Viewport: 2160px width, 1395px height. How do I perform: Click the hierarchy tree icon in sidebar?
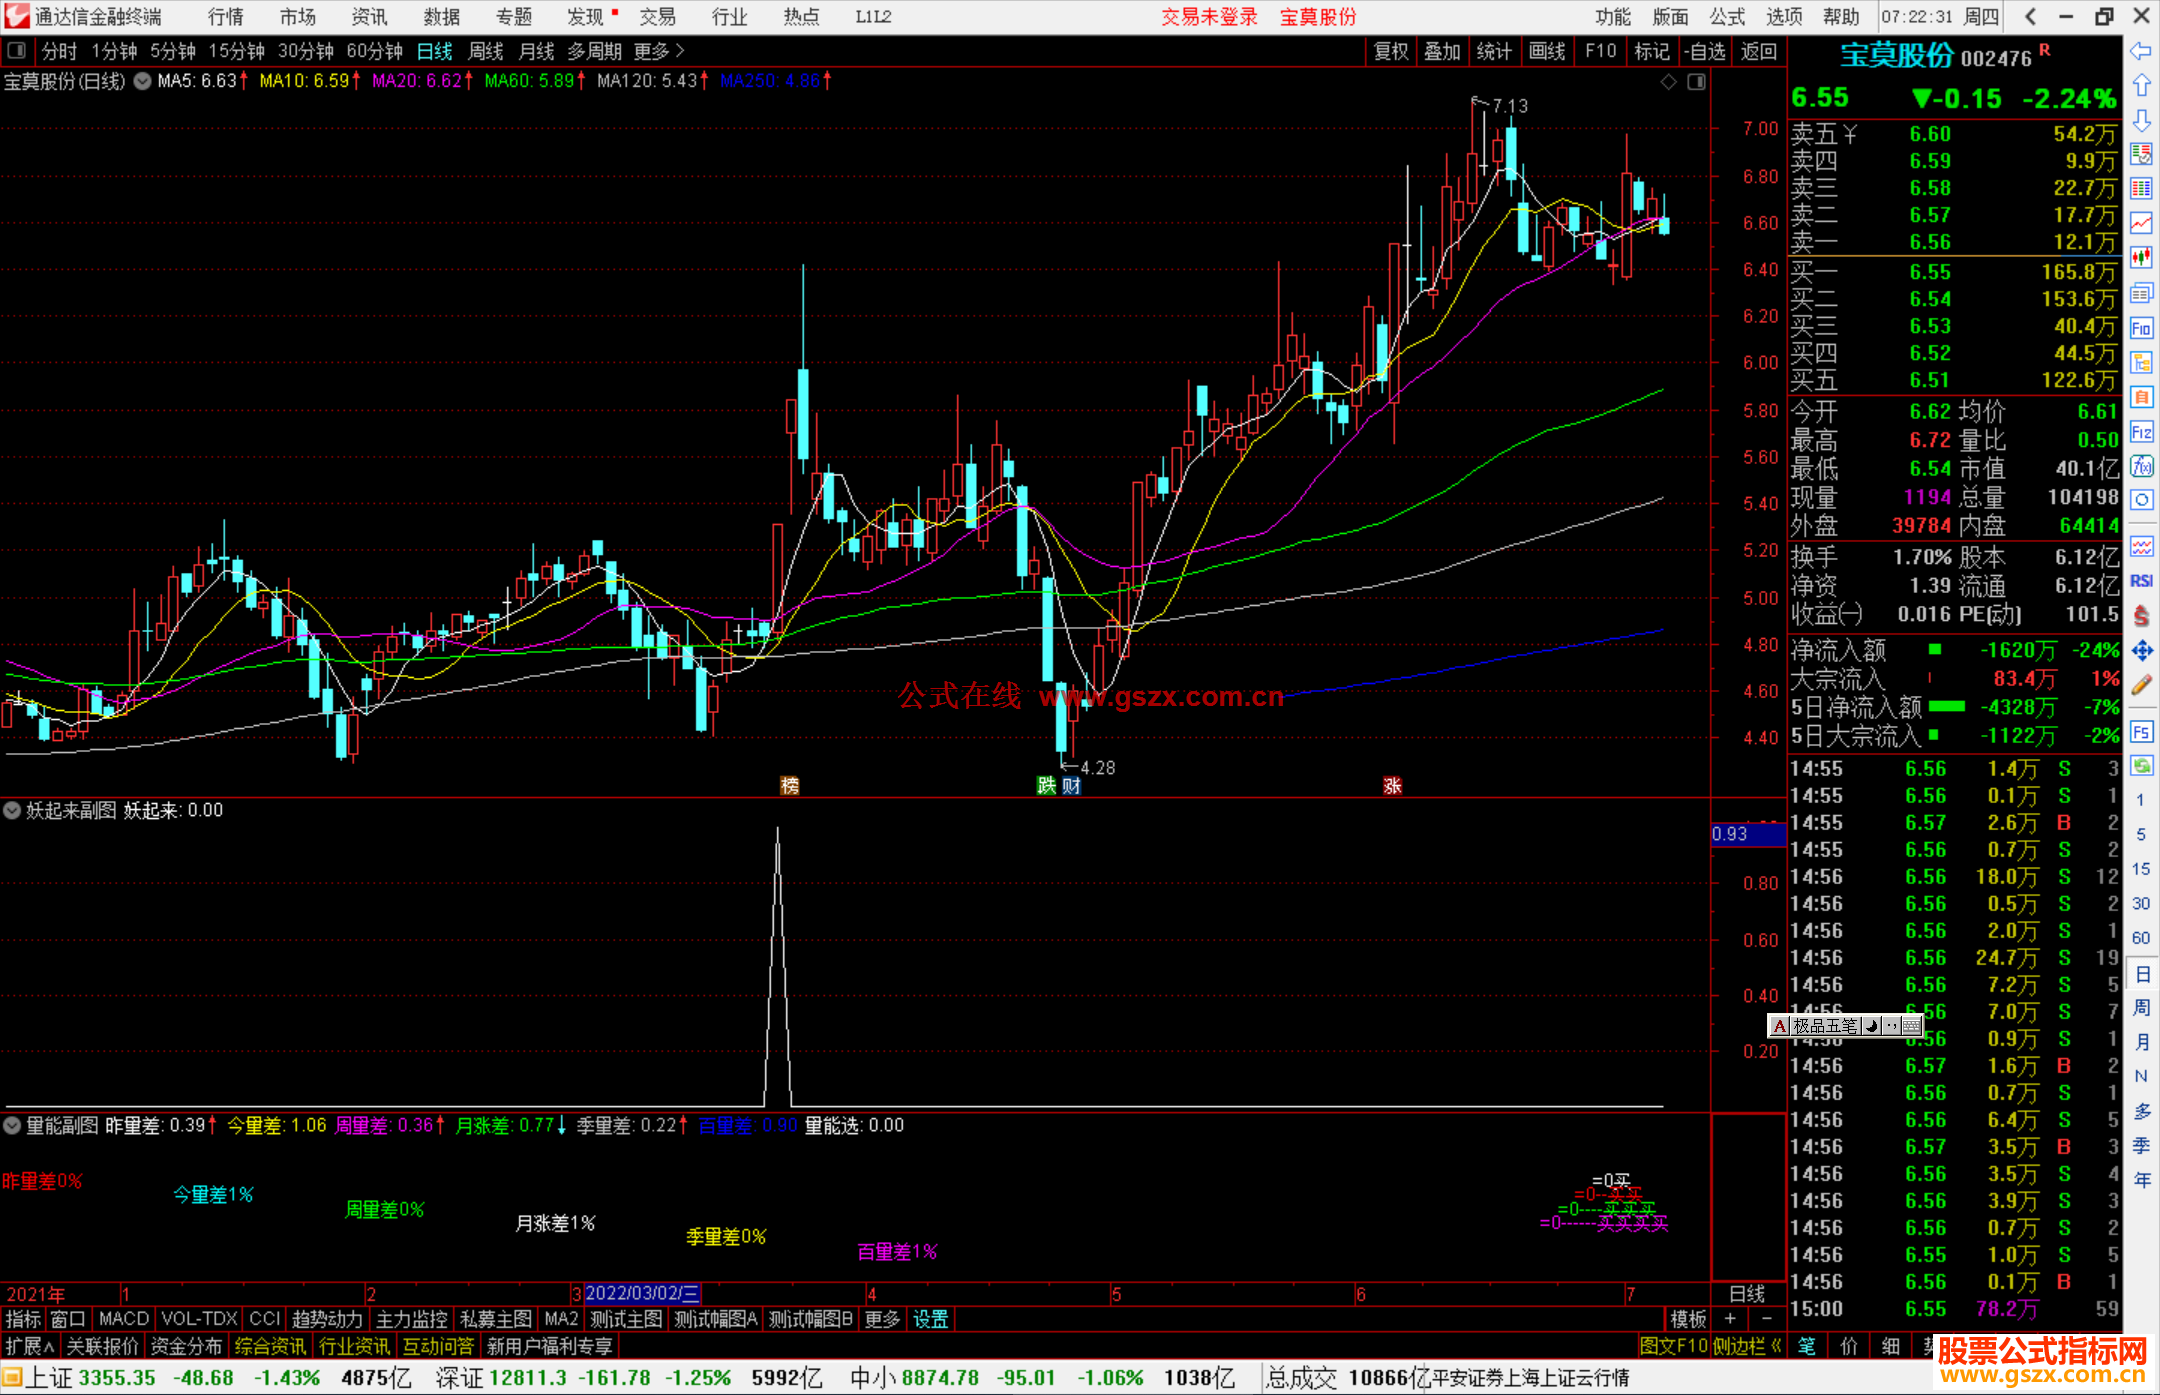2141,362
